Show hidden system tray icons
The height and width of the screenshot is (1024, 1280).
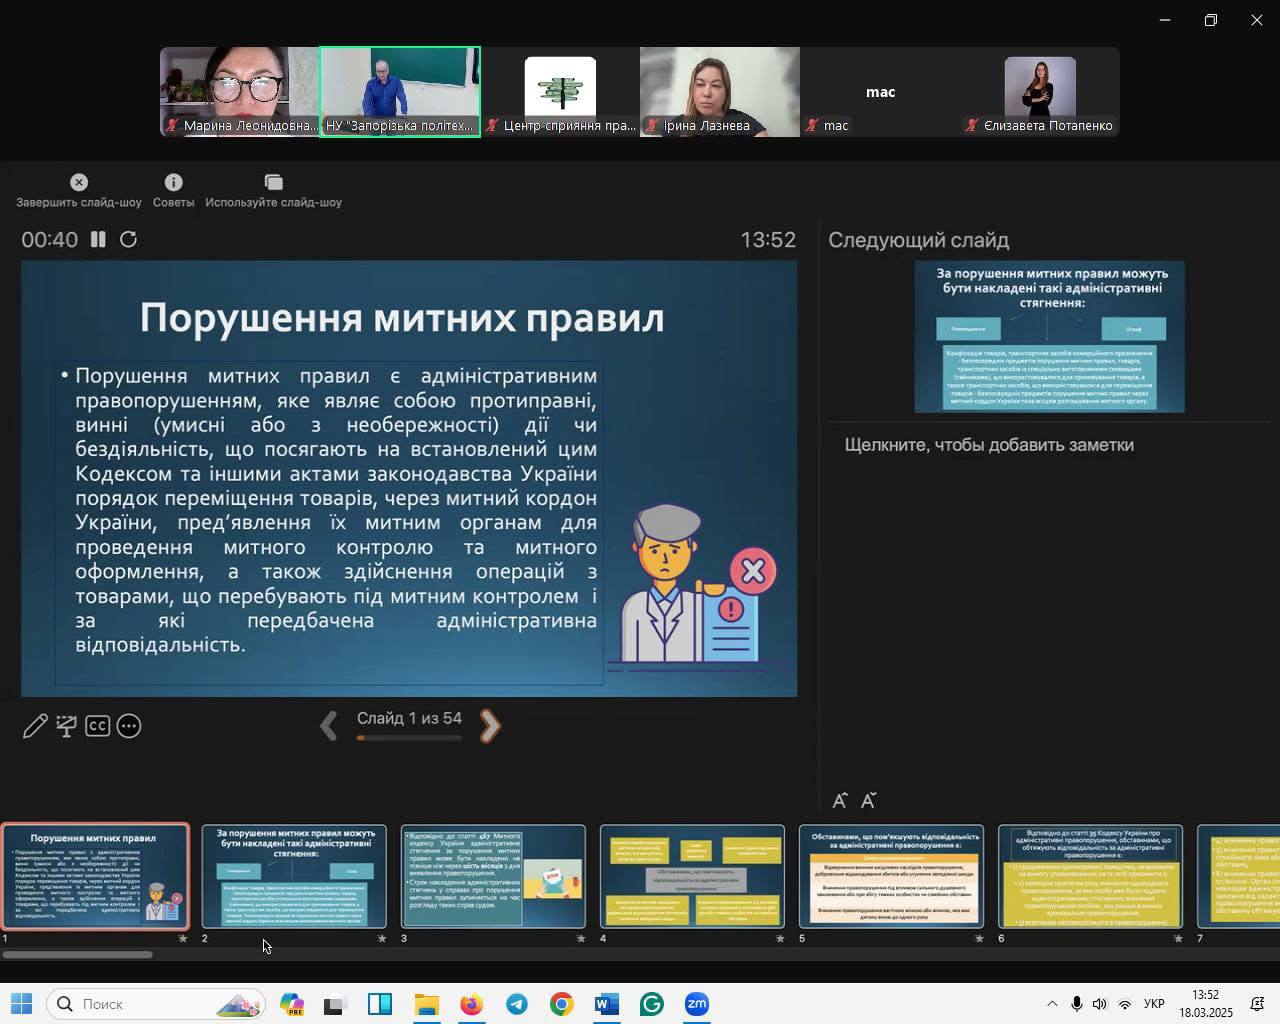pyautogui.click(x=1051, y=1004)
